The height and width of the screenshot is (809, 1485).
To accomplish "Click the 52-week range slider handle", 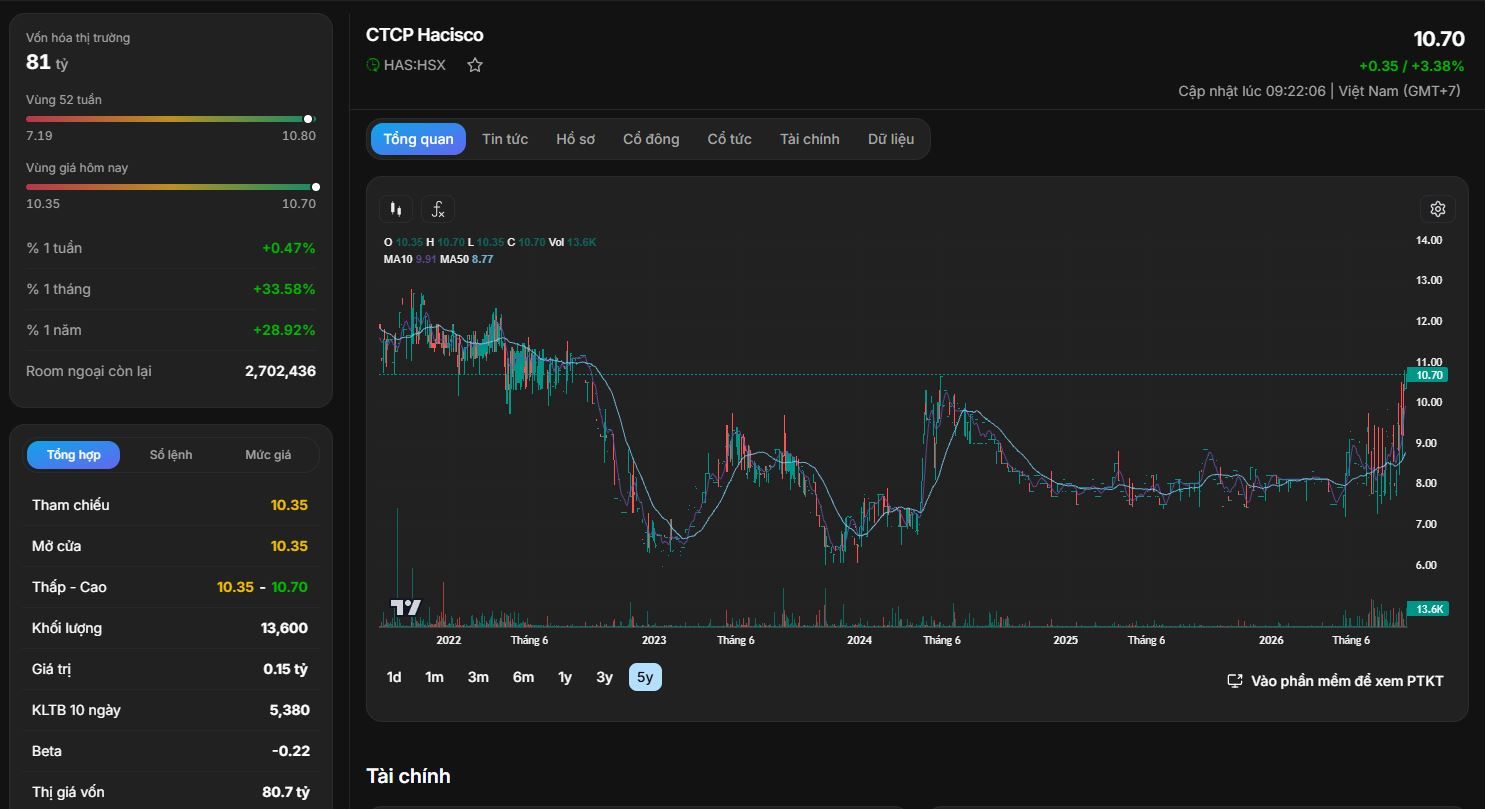I will point(308,119).
